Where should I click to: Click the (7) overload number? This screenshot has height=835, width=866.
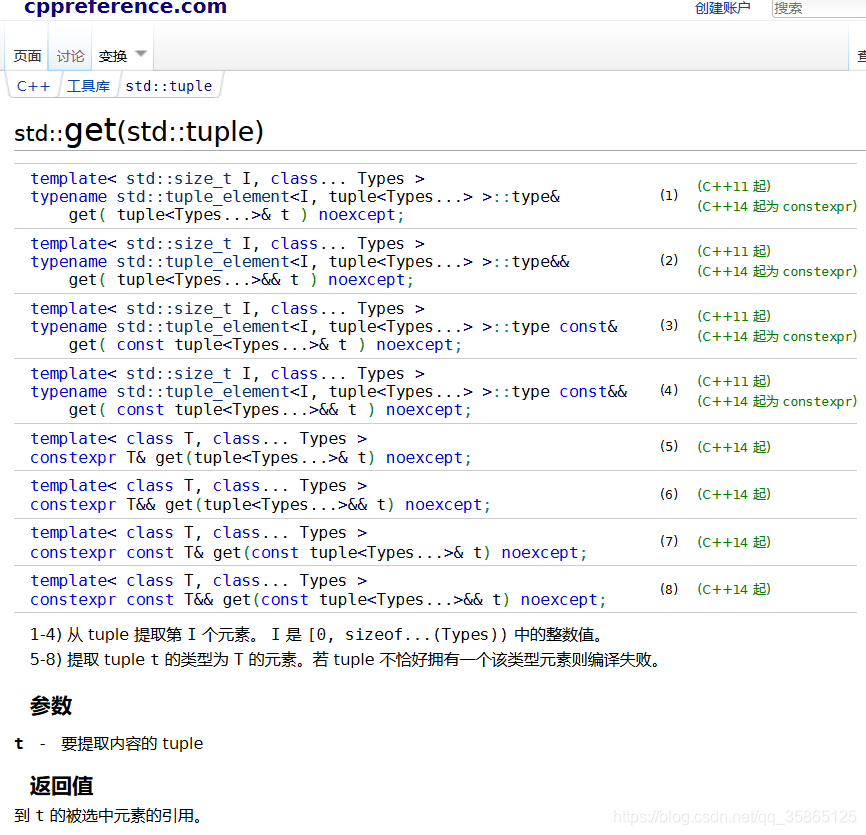tap(669, 541)
